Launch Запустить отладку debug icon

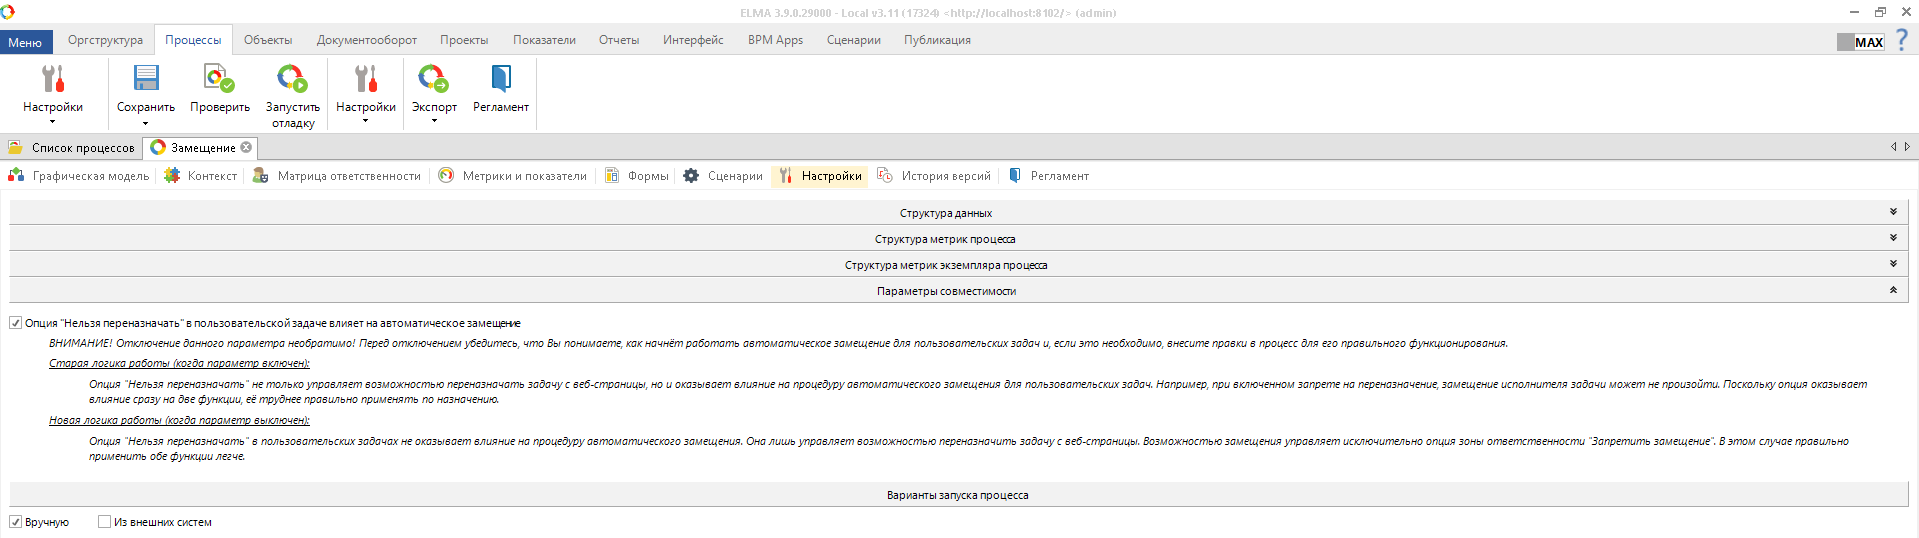click(292, 79)
